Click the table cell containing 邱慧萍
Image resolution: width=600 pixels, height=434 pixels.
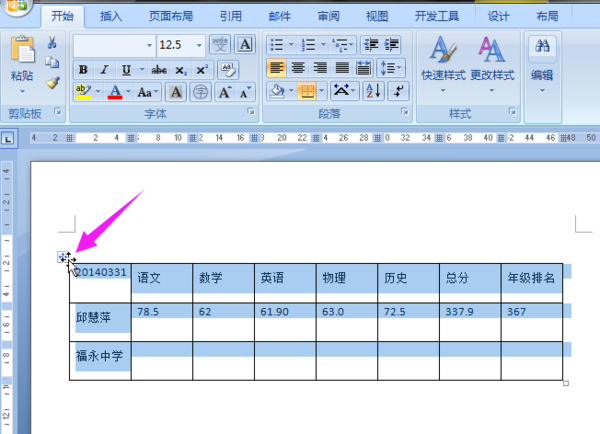point(100,319)
